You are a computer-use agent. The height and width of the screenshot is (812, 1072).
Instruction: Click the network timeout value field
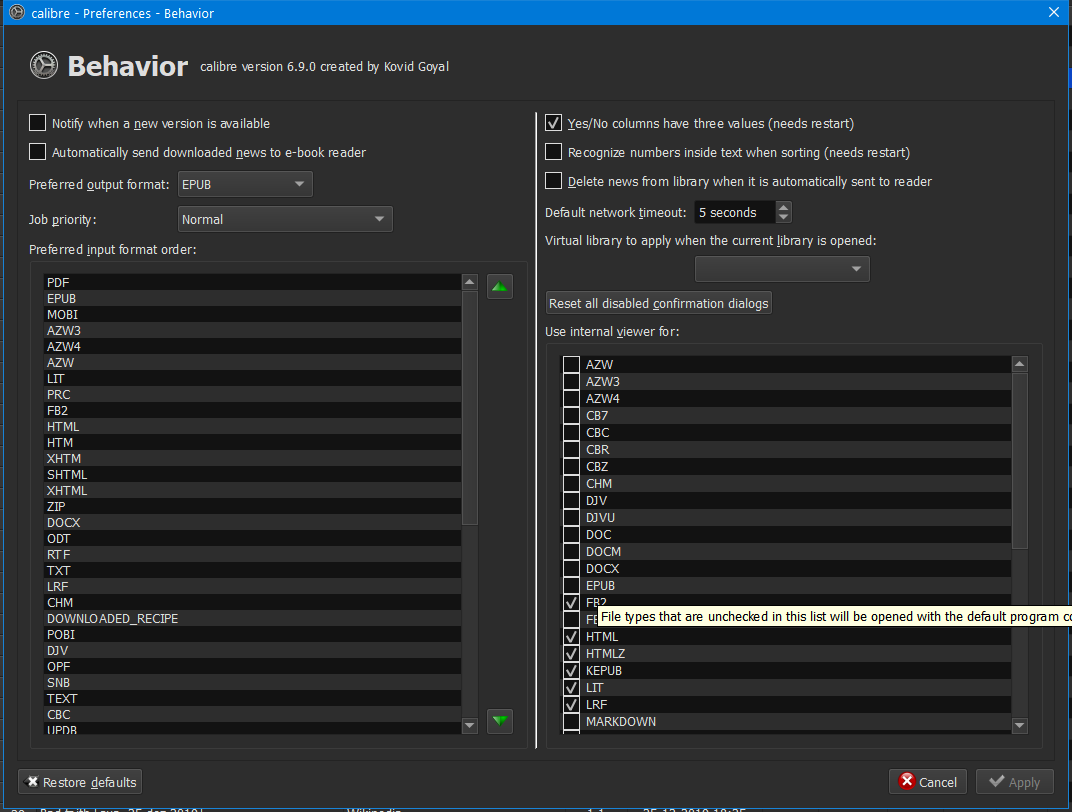point(735,213)
